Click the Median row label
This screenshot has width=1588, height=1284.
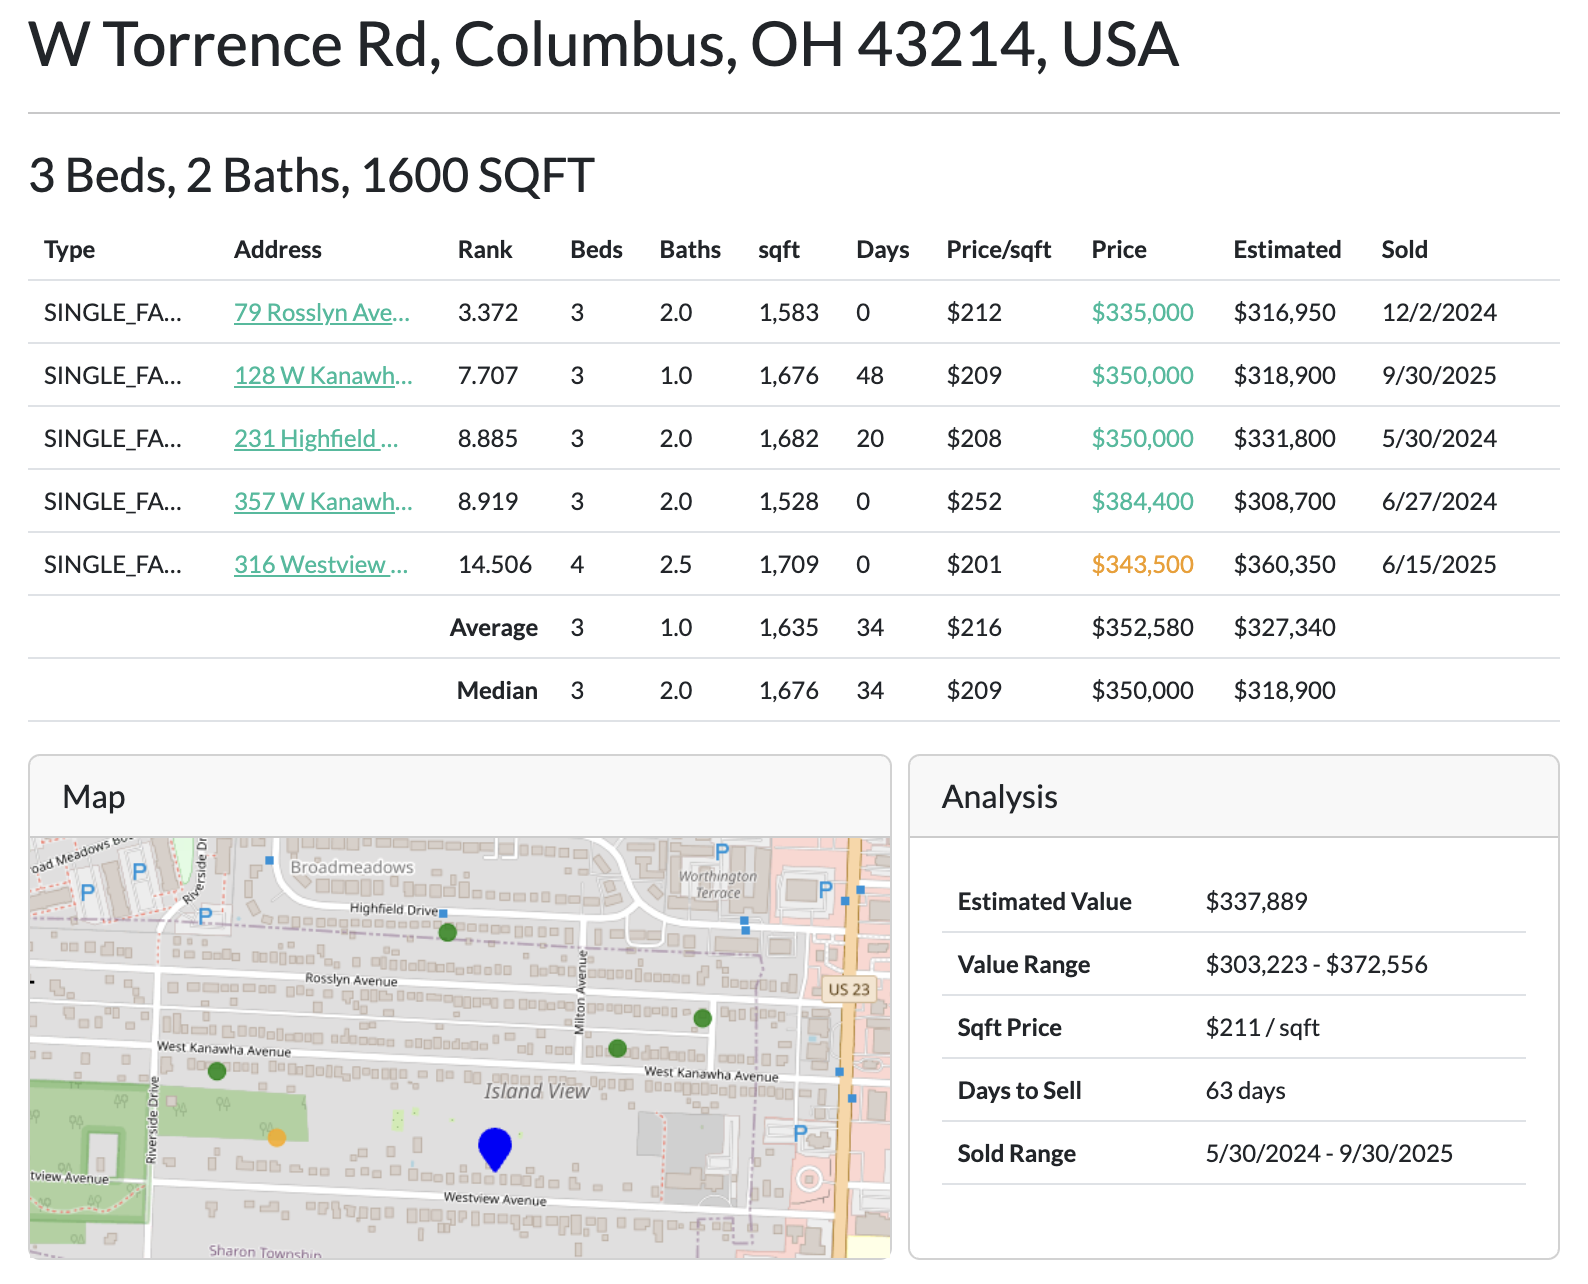[497, 690]
